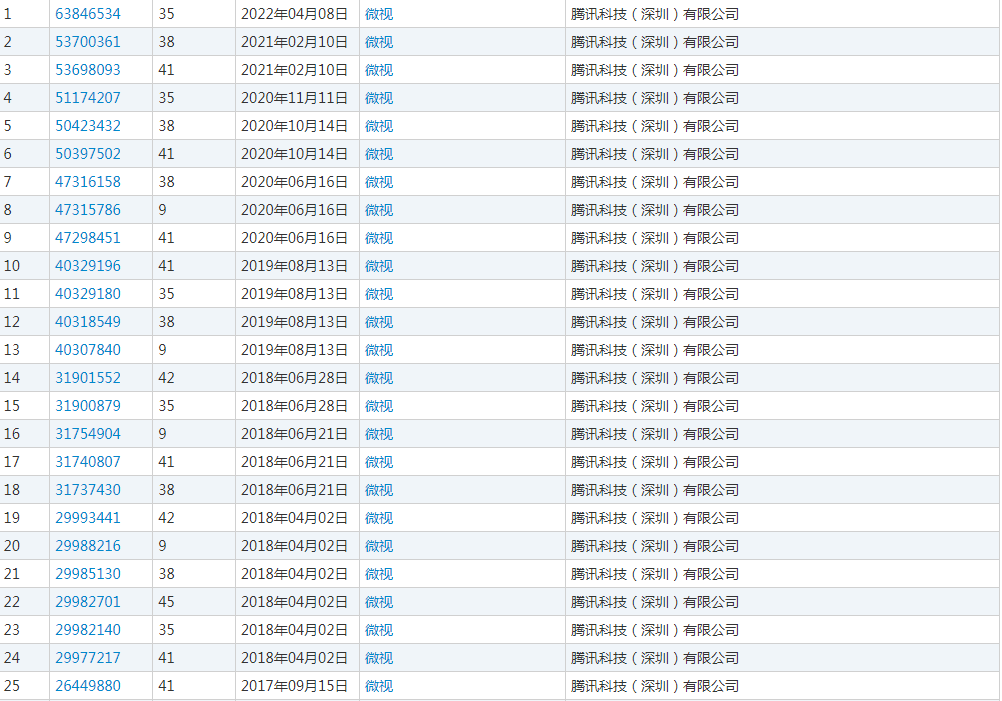
Task: Click the 47315786 registration link
Action: click(88, 210)
